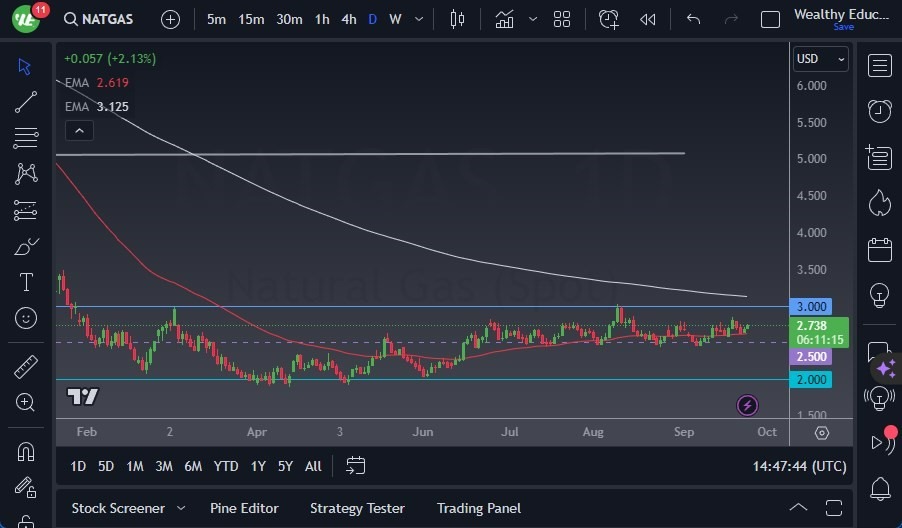The height and width of the screenshot is (528, 902).
Task: Select the D daily timeframe
Action: click(372, 19)
